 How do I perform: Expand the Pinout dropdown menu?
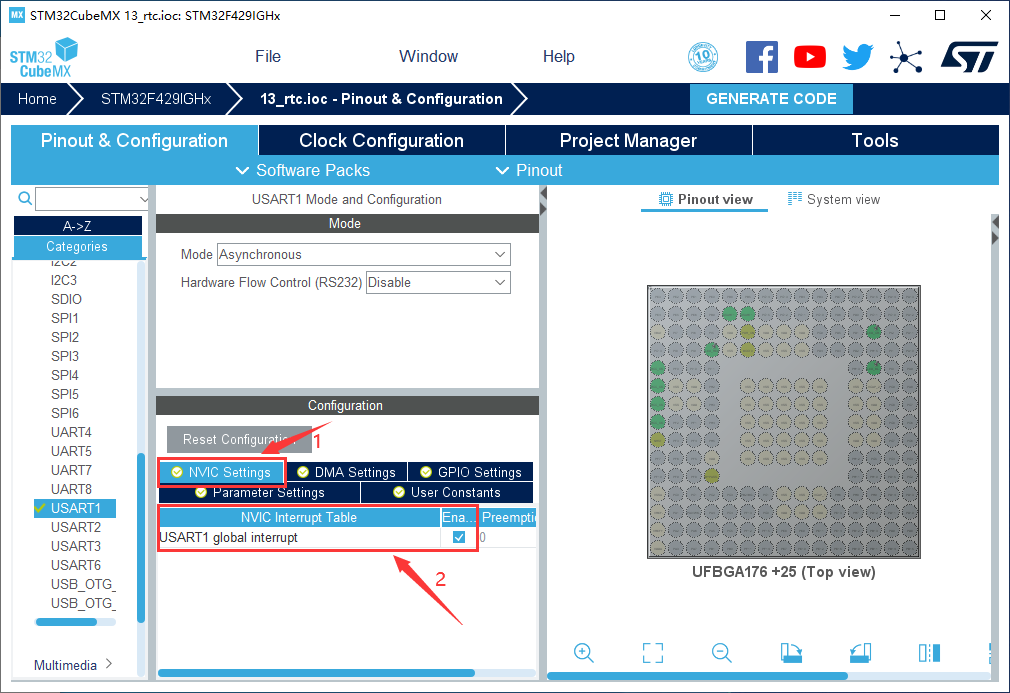point(529,170)
